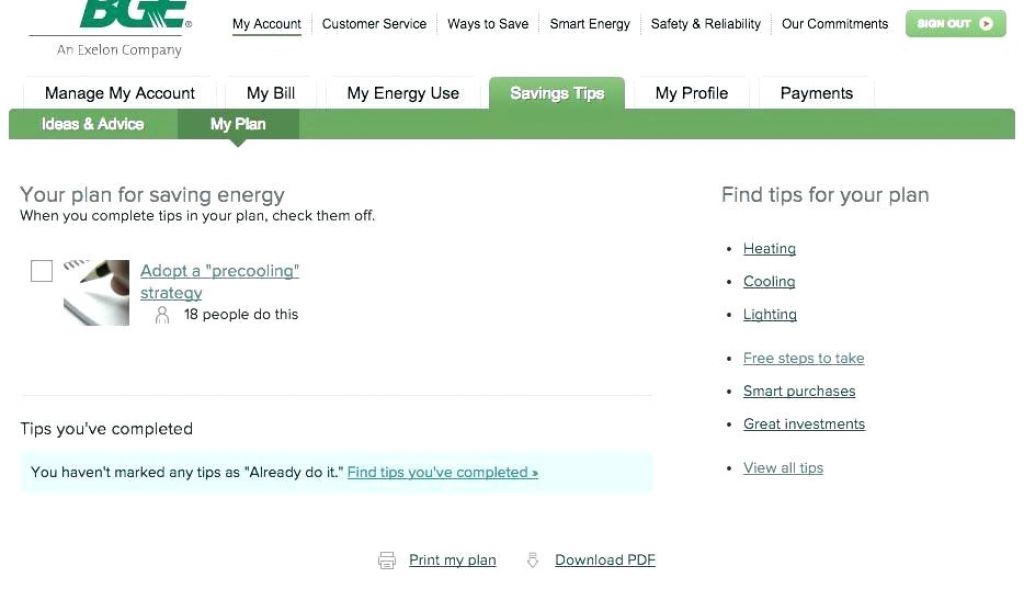The height and width of the screenshot is (600, 1024).
Task: Click the person icon near 18 people
Action: pos(163,315)
